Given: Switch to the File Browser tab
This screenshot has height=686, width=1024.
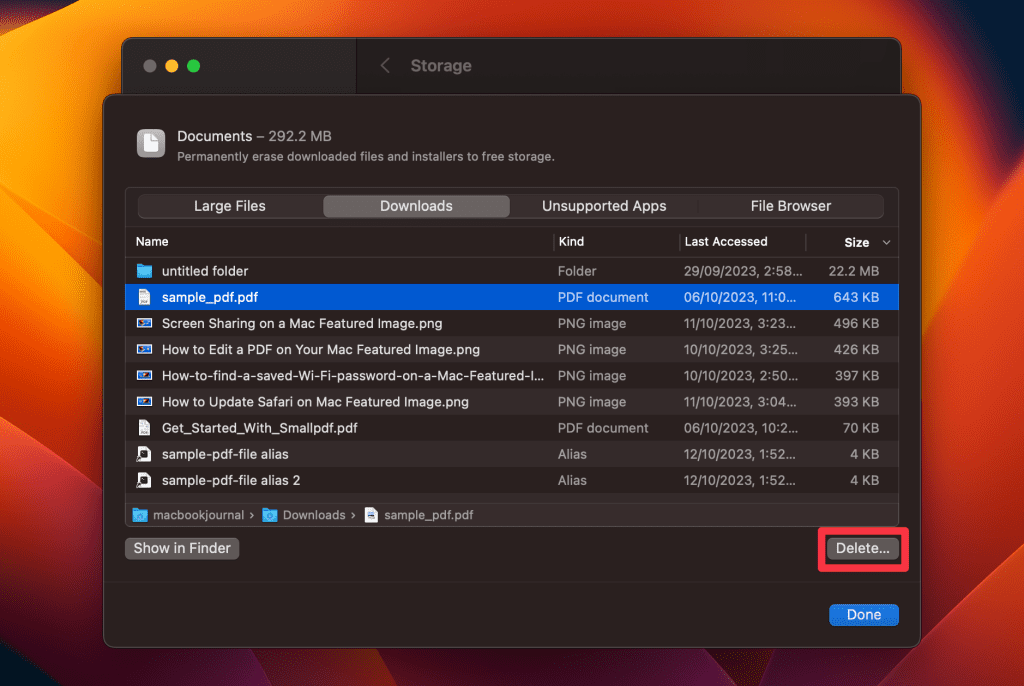Looking at the screenshot, I should coord(790,206).
